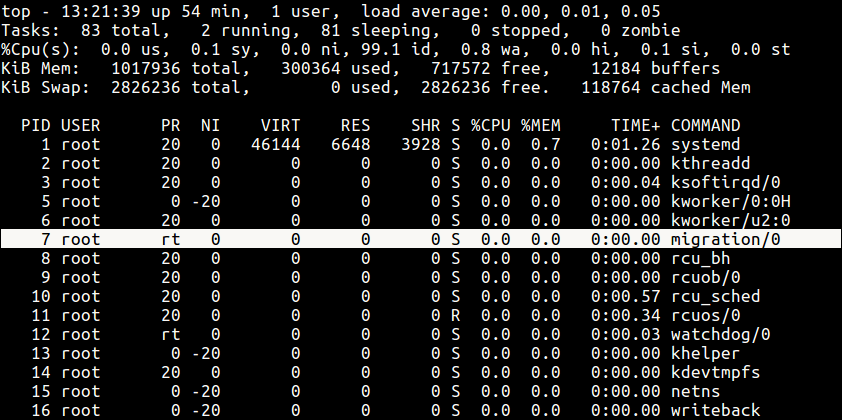Click the 3928 SHR value
Viewport: 842px width, 420px height.
pyautogui.click(x=421, y=144)
